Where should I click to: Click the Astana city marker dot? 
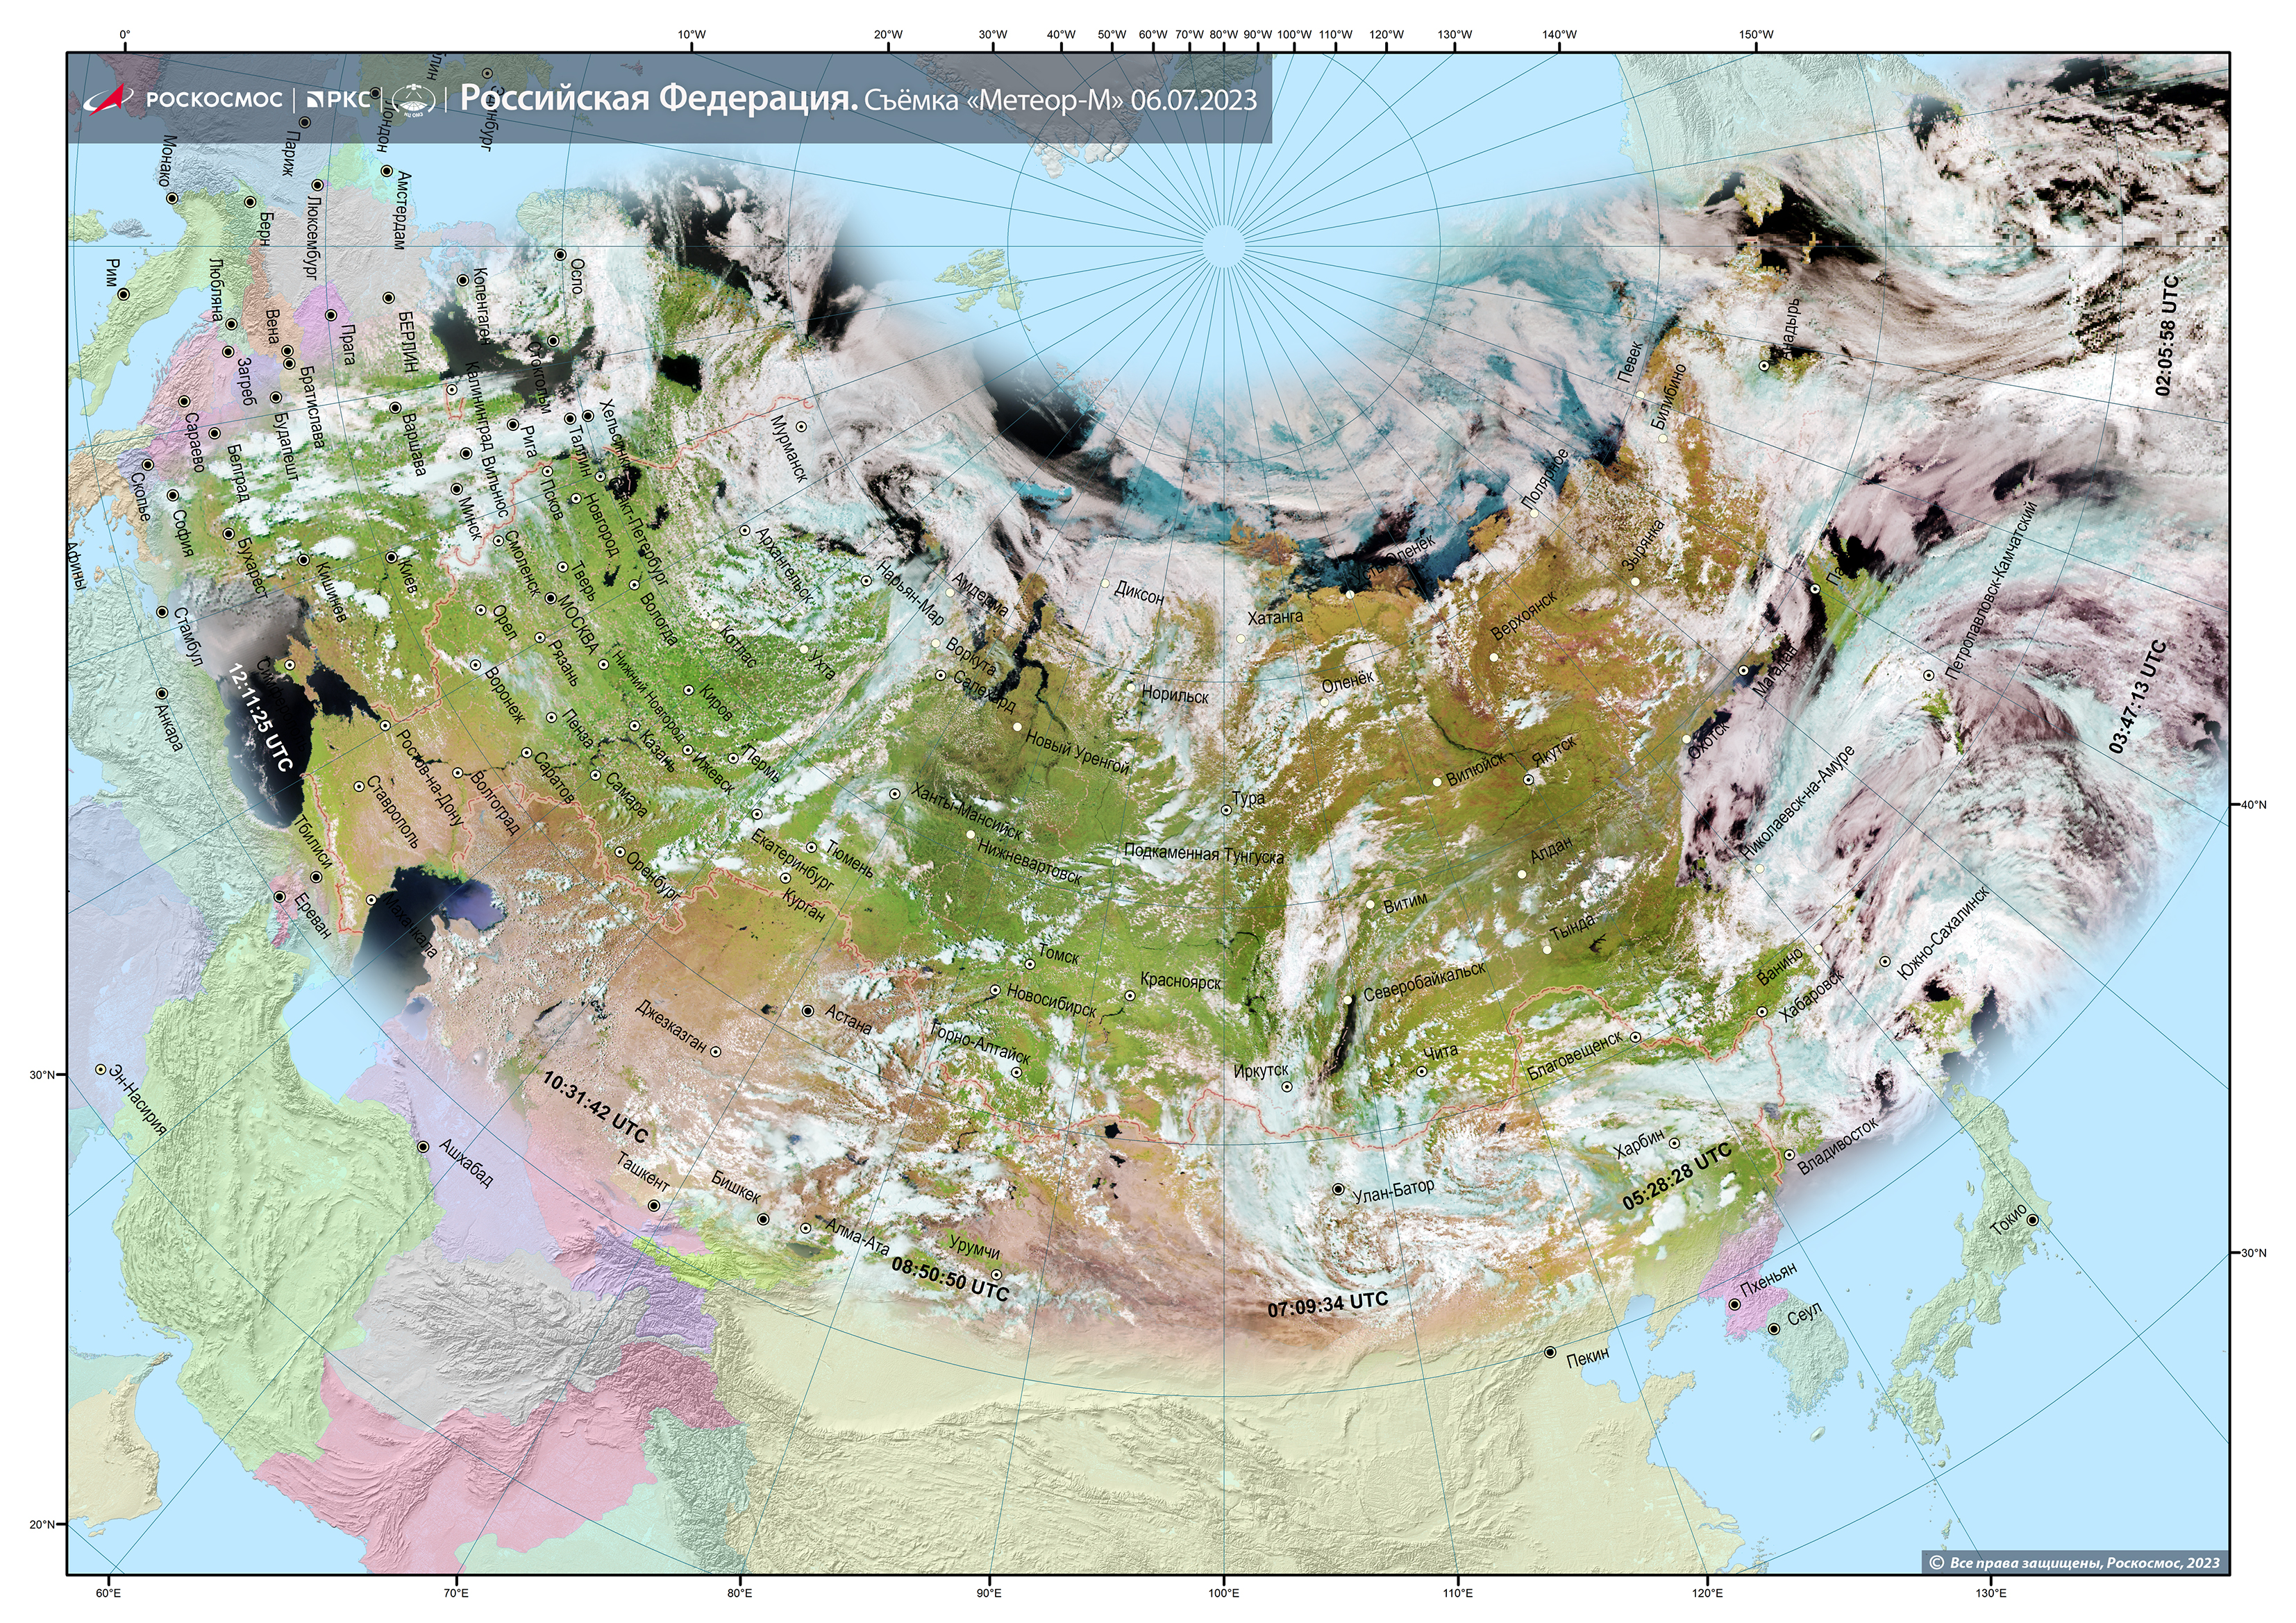808,1011
